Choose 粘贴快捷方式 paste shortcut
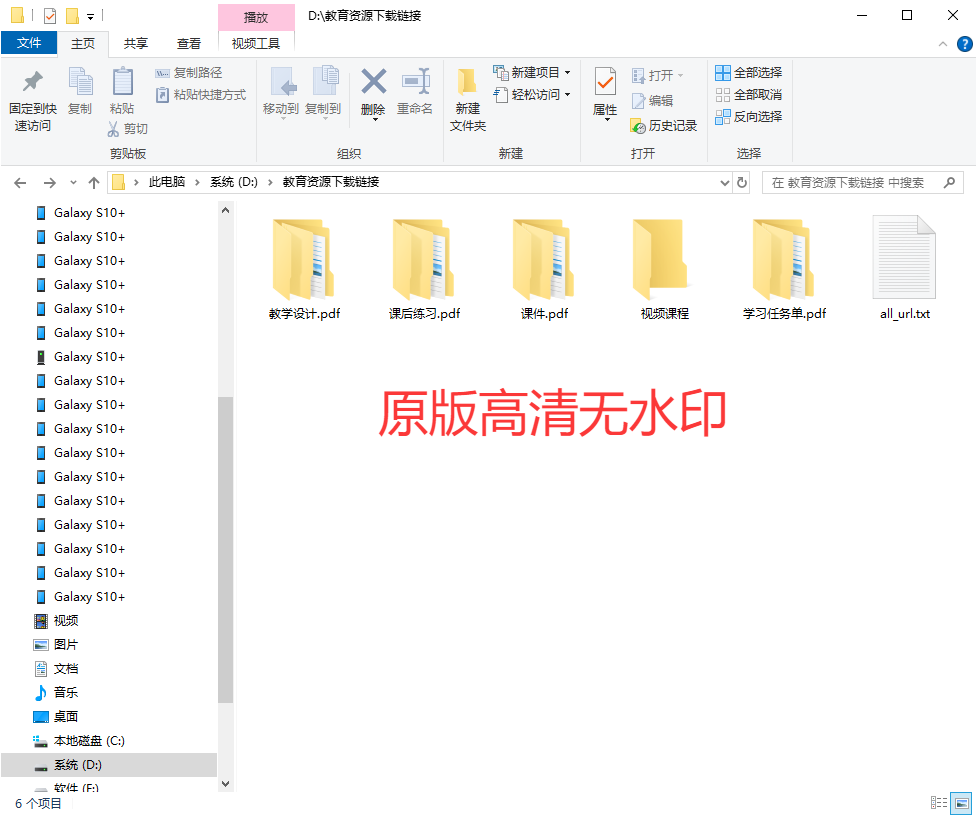 click(x=201, y=95)
